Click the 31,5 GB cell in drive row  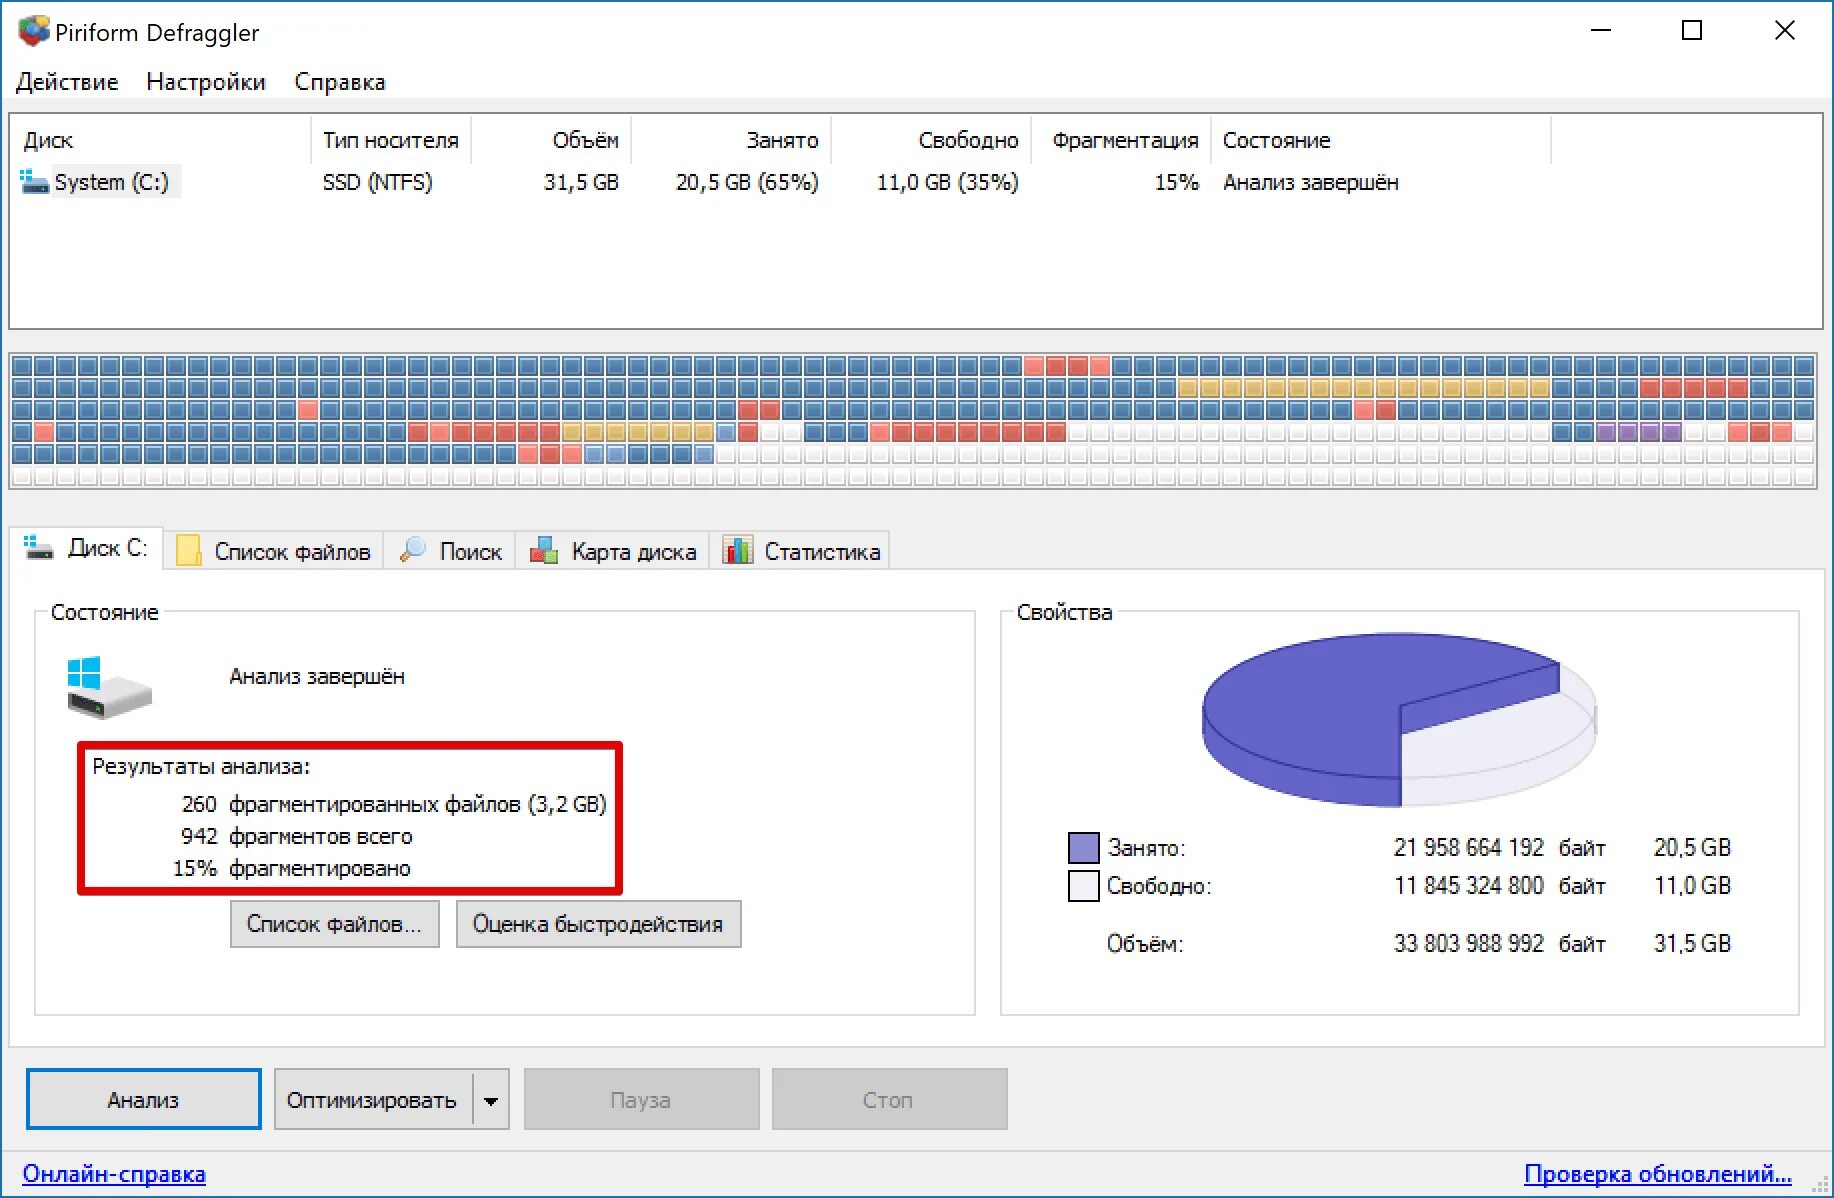tap(581, 182)
